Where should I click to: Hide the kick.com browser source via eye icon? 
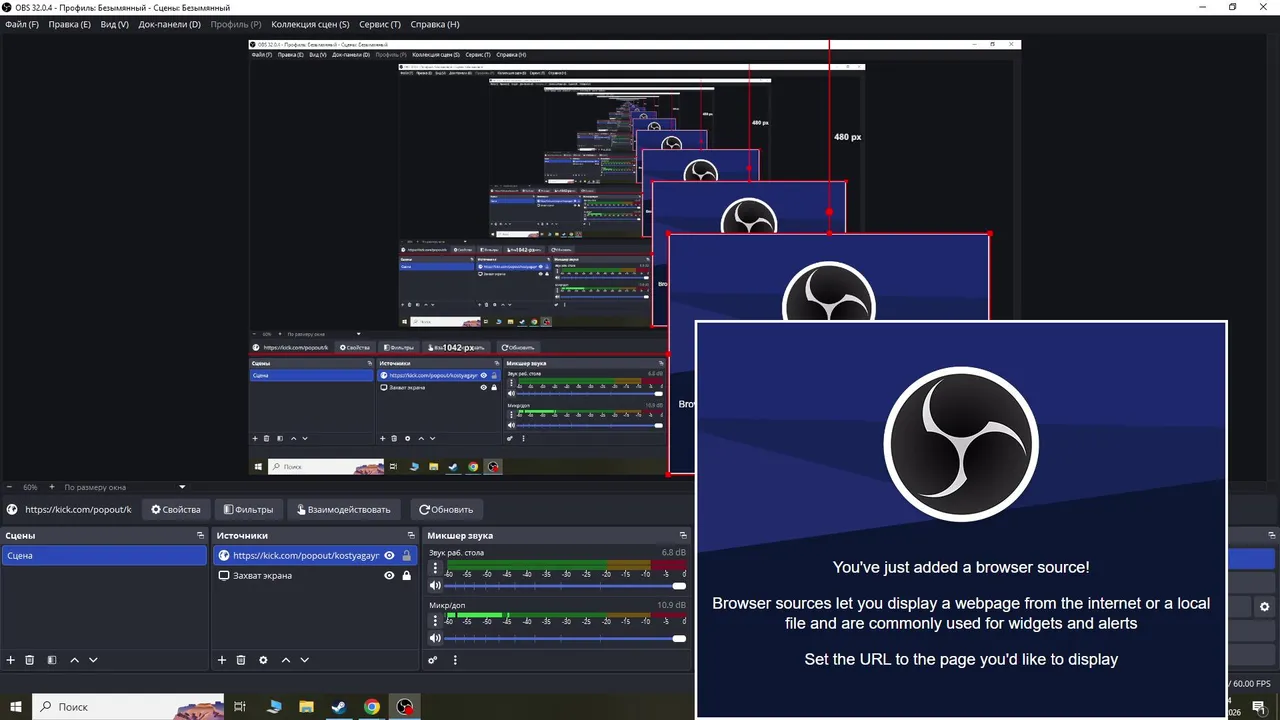tap(389, 556)
